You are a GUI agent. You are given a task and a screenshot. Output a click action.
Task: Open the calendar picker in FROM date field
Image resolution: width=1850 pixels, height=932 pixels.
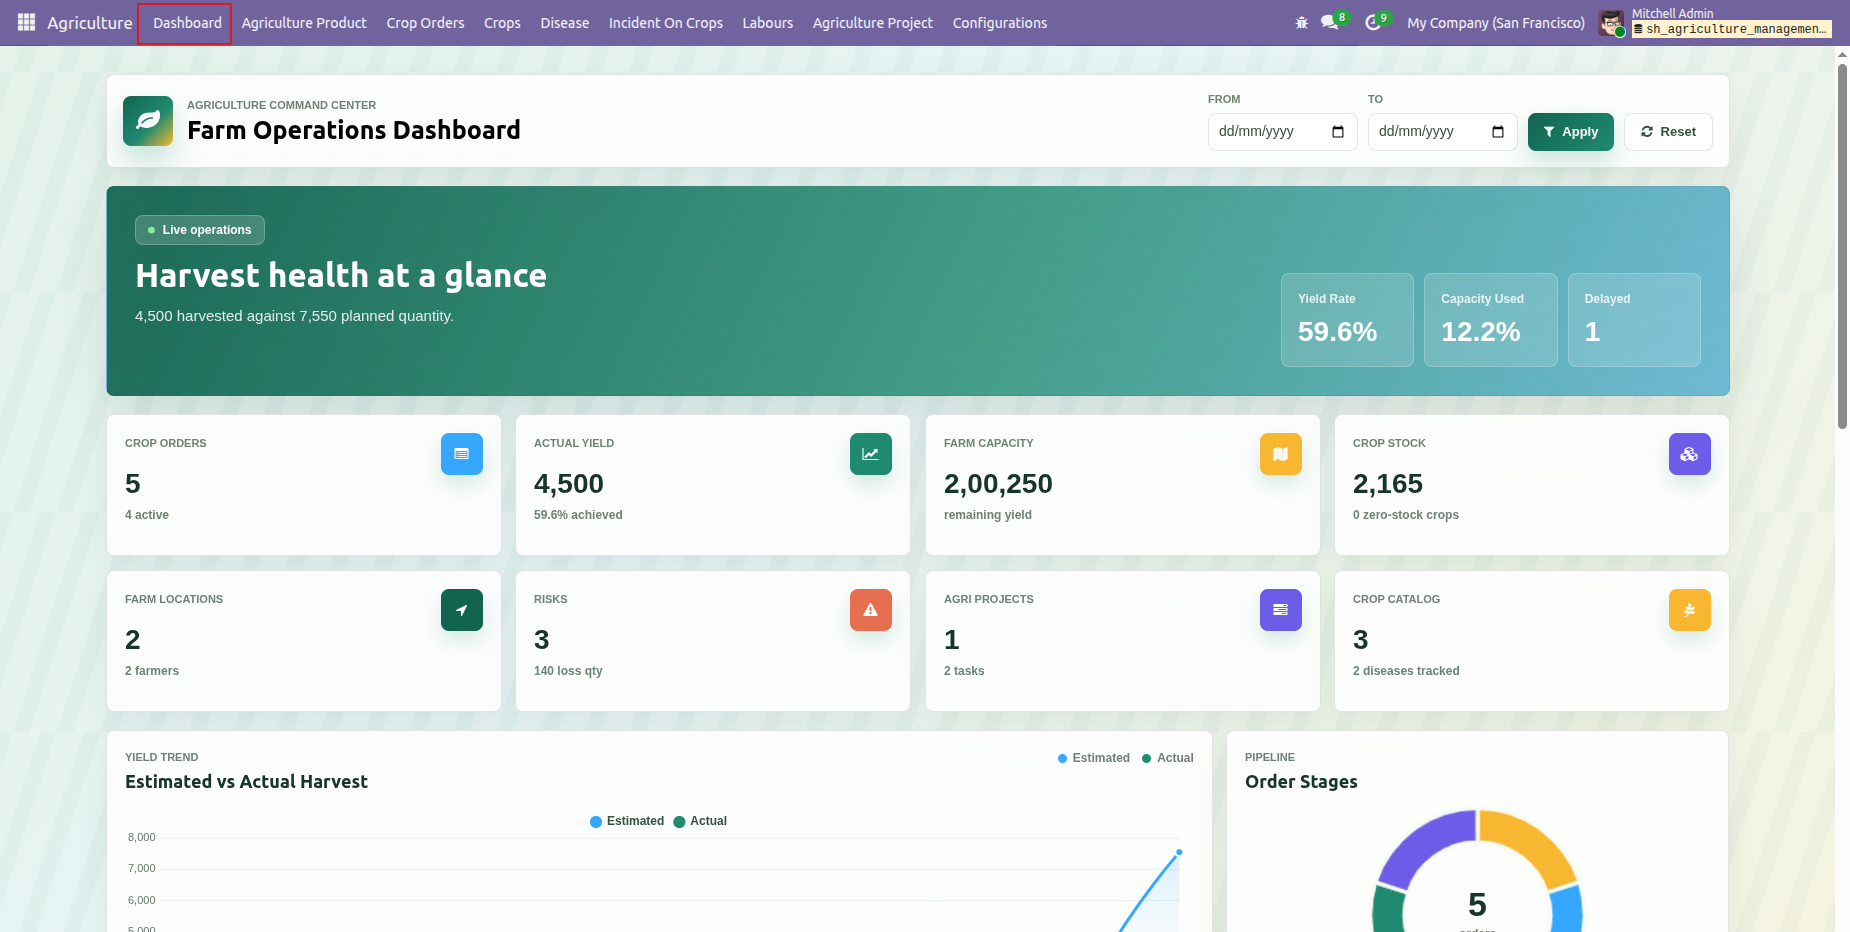(1338, 132)
